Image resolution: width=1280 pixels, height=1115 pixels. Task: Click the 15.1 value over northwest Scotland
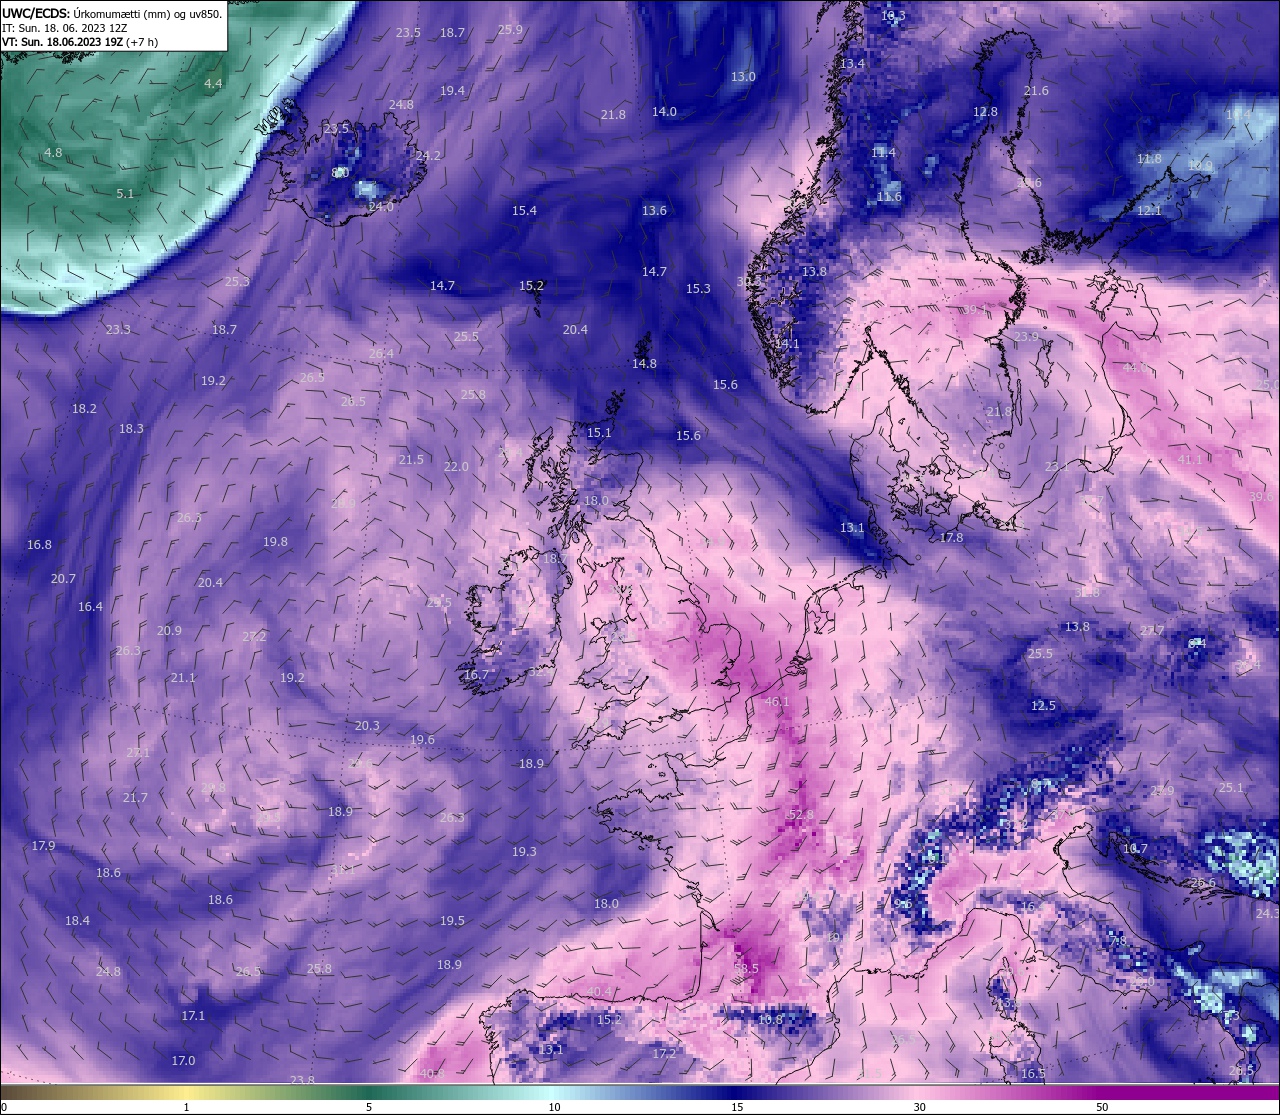pos(599,433)
